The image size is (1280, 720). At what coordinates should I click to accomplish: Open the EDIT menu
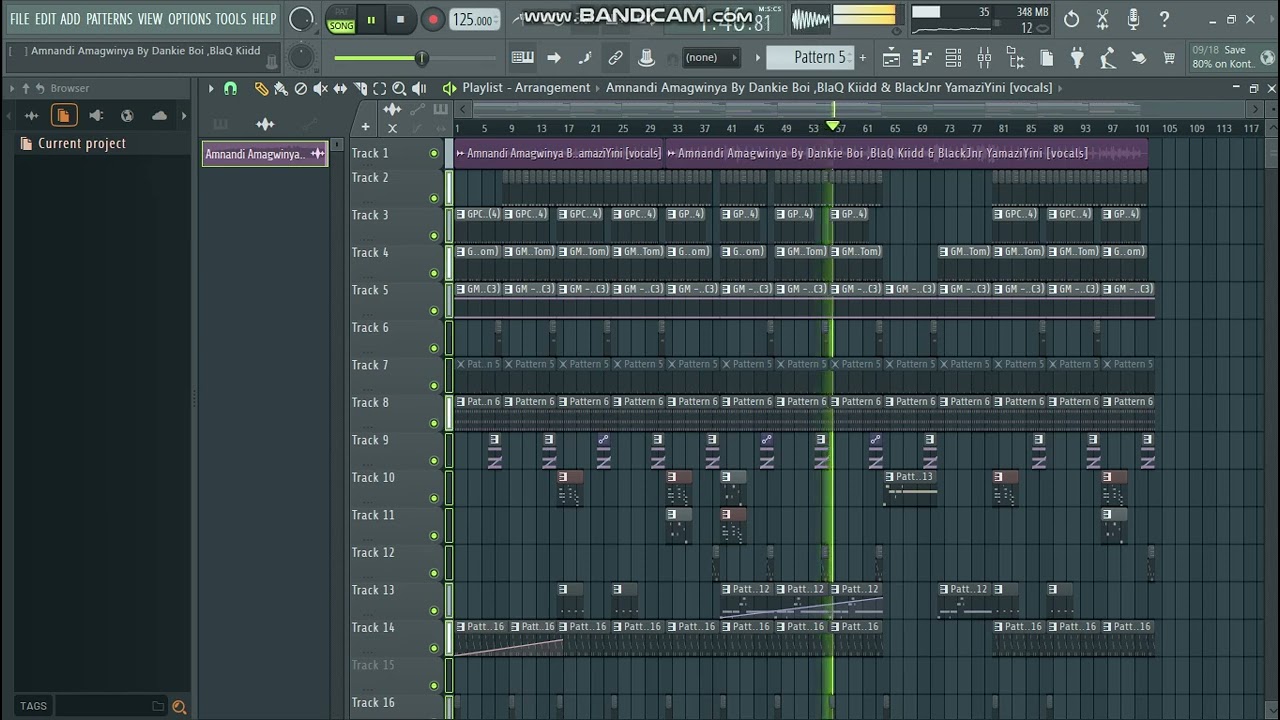(x=45, y=19)
